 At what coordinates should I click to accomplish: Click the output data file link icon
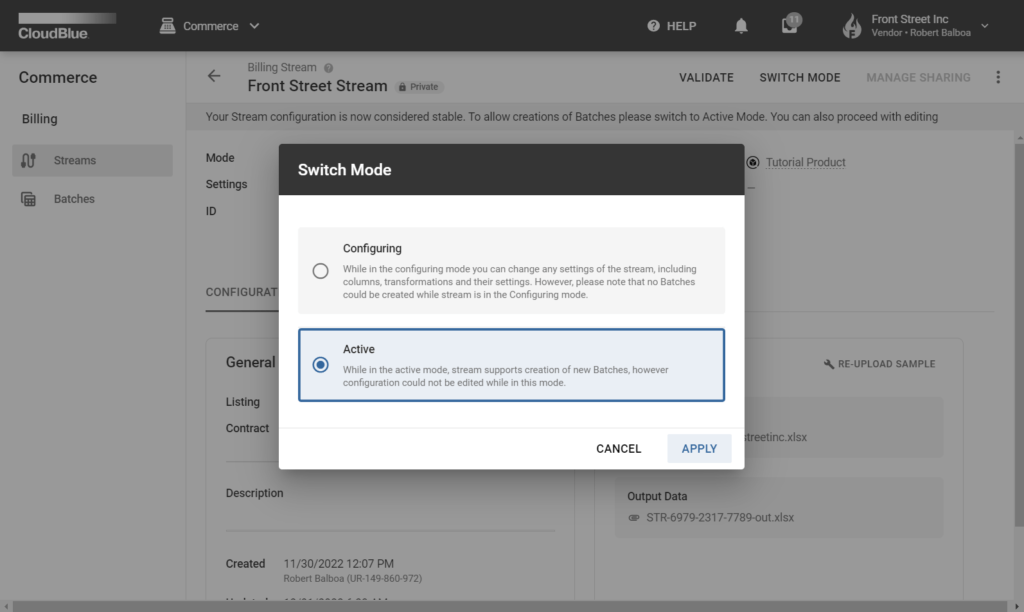coord(633,518)
